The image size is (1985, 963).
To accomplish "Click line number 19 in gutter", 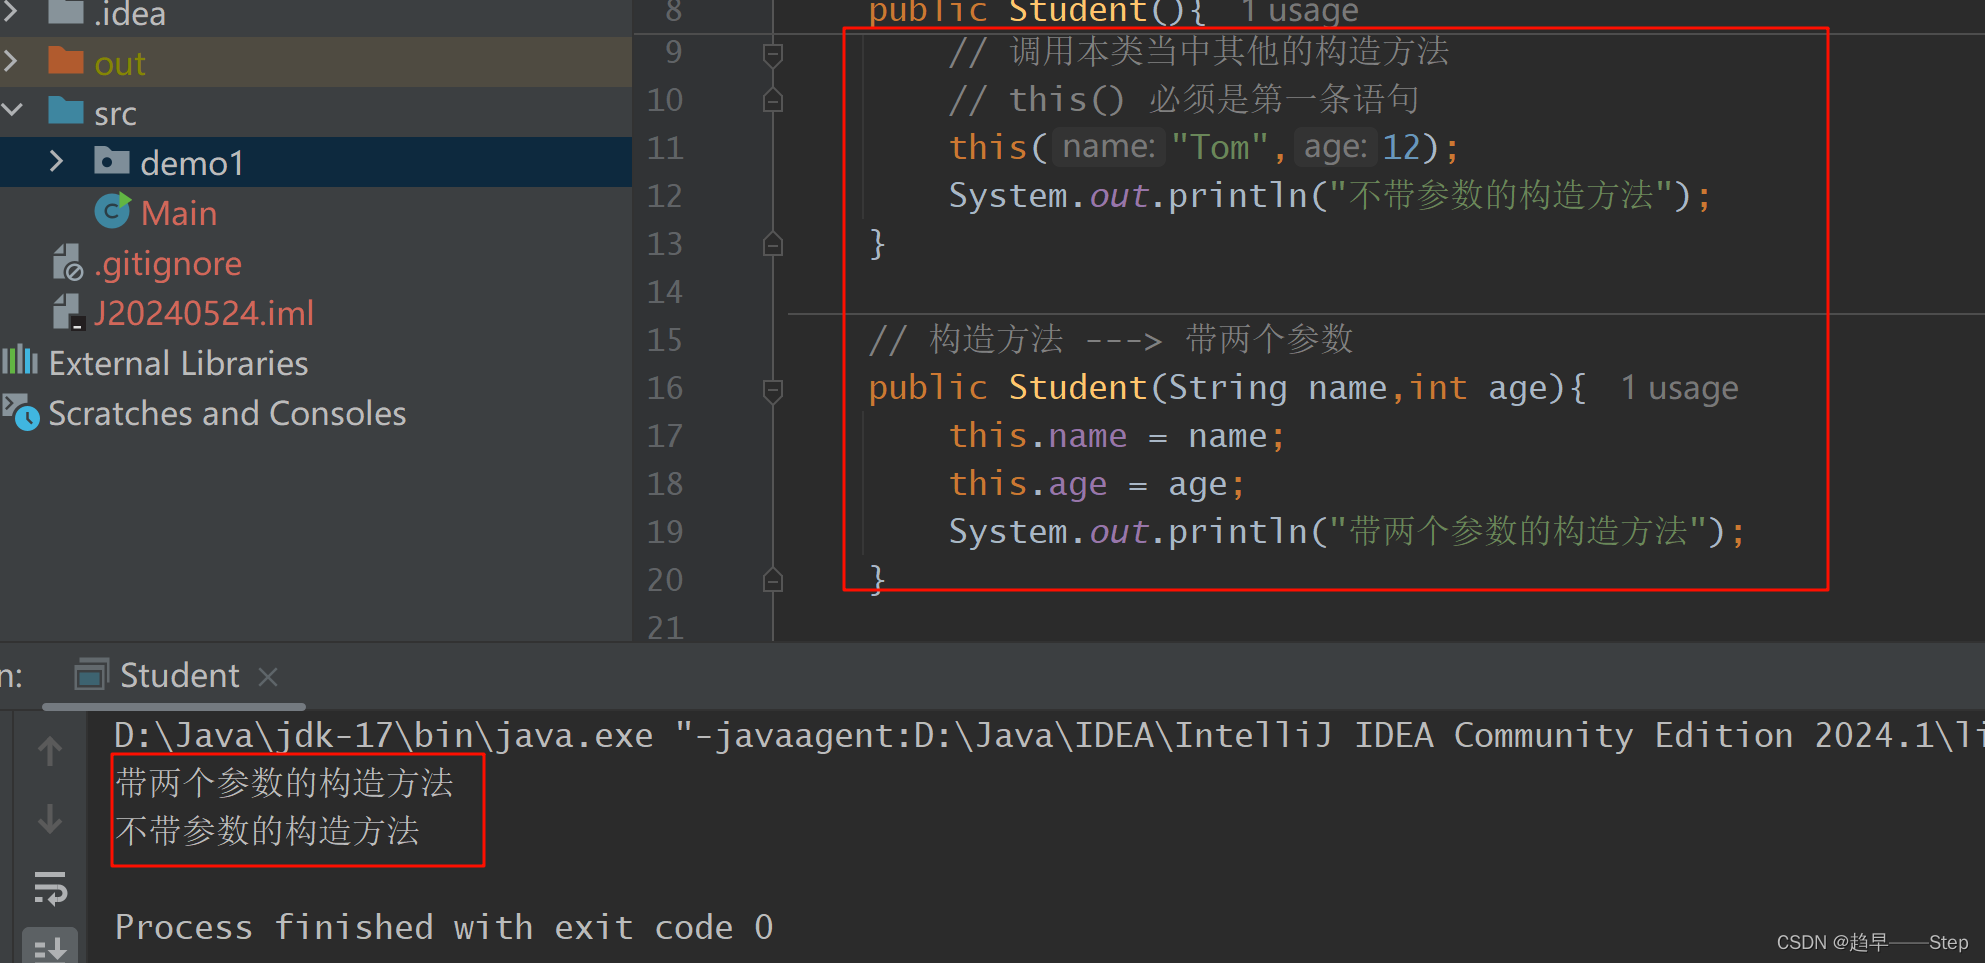I will coord(665,532).
